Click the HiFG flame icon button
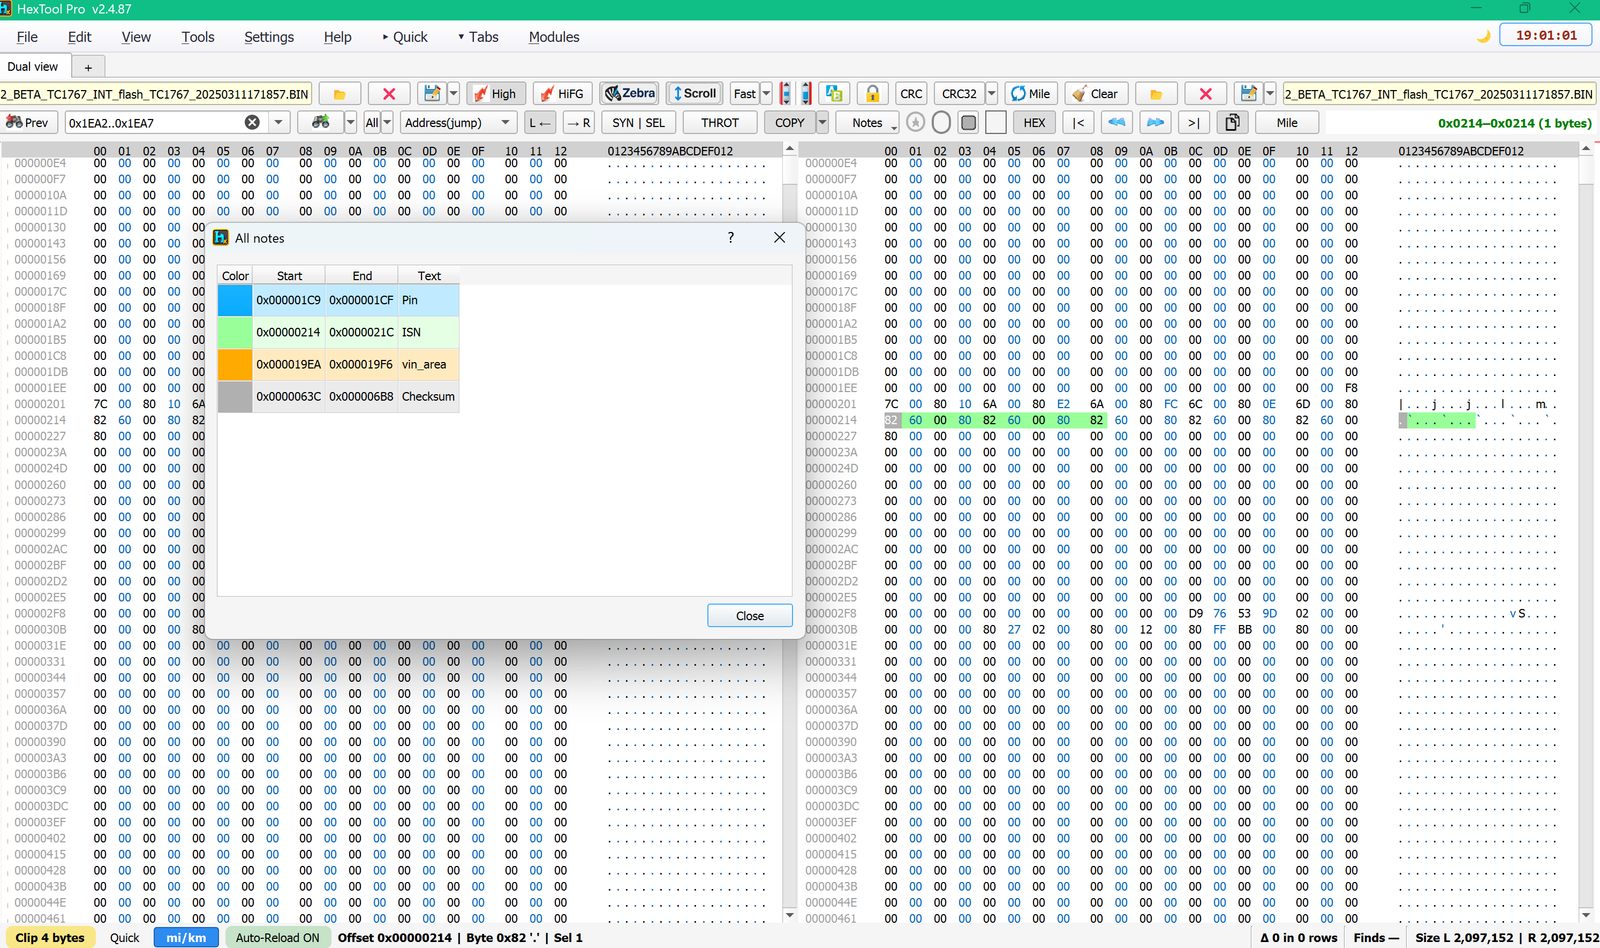 point(562,94)
